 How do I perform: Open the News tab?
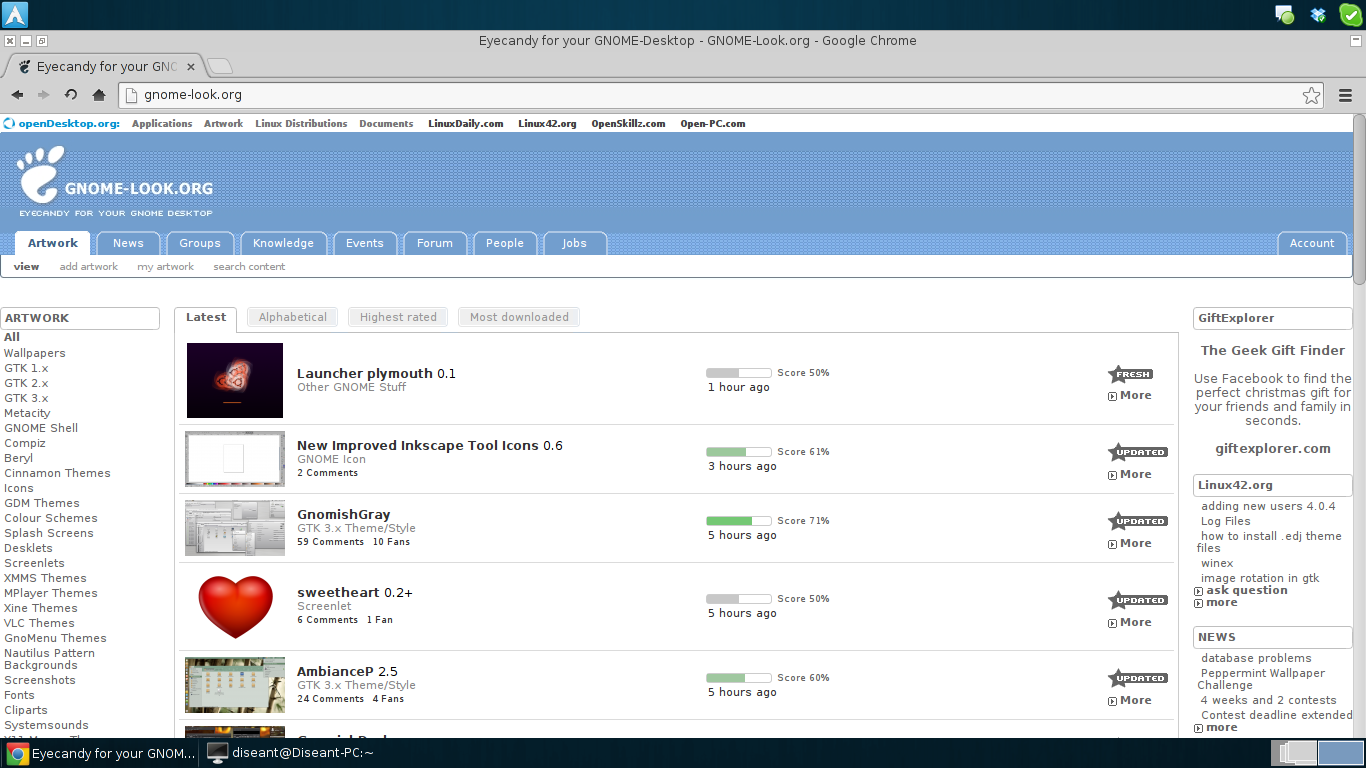[x=128, y=243]
